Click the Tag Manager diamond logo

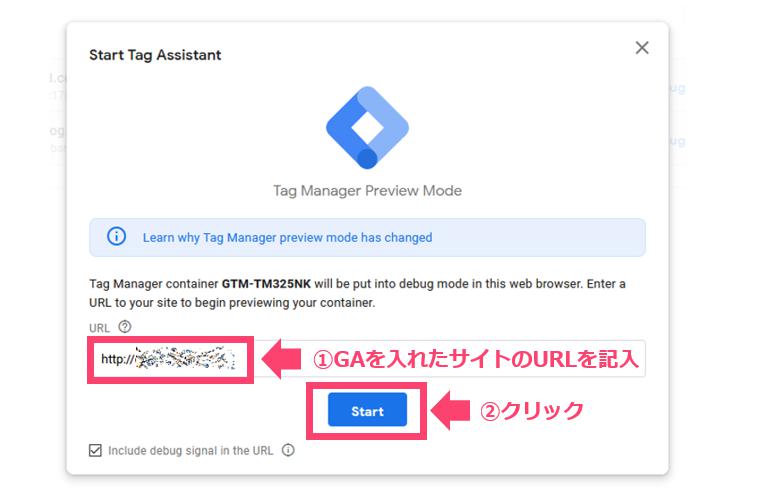367,127
